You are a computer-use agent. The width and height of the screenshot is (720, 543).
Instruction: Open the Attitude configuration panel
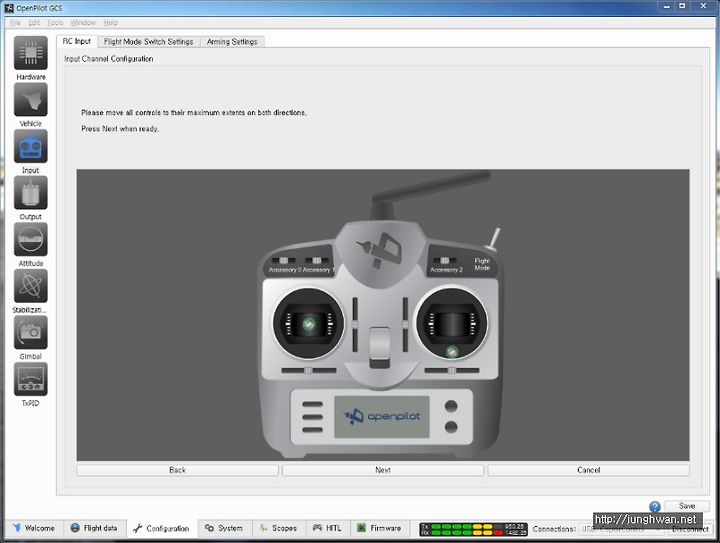(30, 239)
